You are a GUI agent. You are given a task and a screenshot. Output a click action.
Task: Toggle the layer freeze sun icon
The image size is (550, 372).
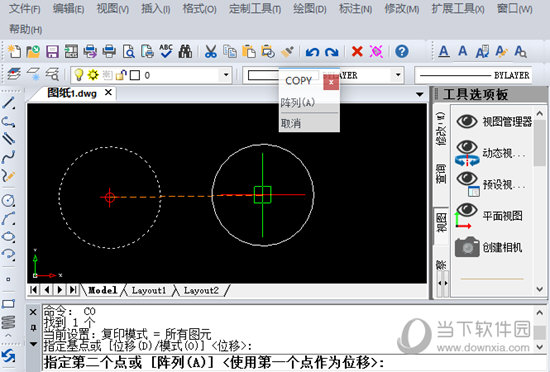point(93,75)
